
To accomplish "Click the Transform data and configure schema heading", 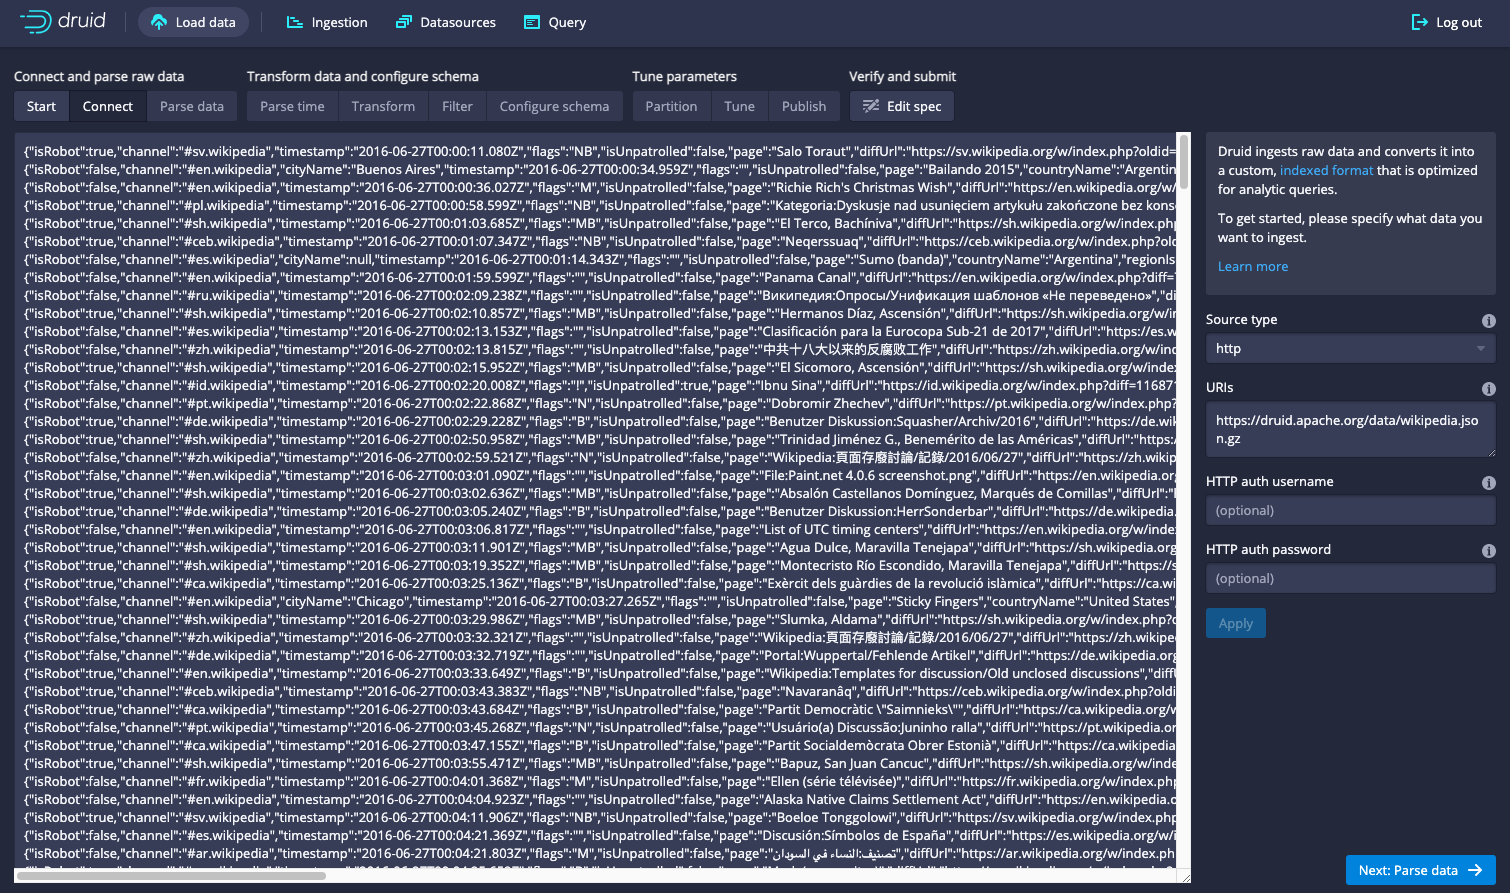I will (363, 76).
